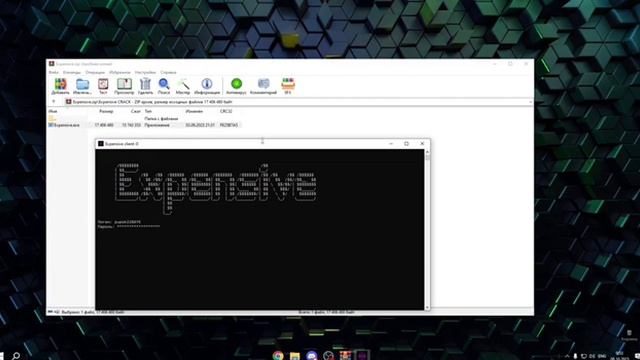Image resolution: width=640 pixels, height=360 pixels.
Task: Close the Expensive client console window
Action: tap(422, 144)
